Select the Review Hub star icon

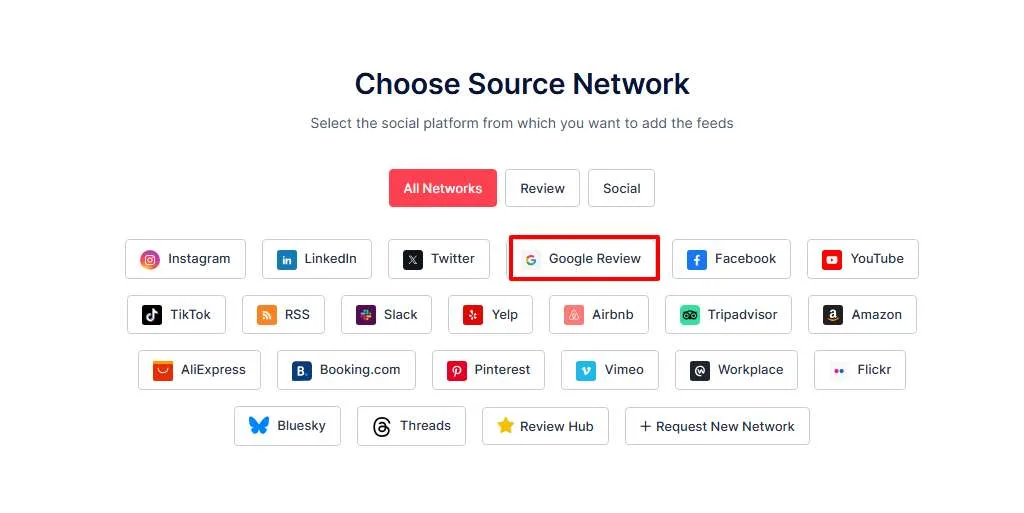(505, 426)
